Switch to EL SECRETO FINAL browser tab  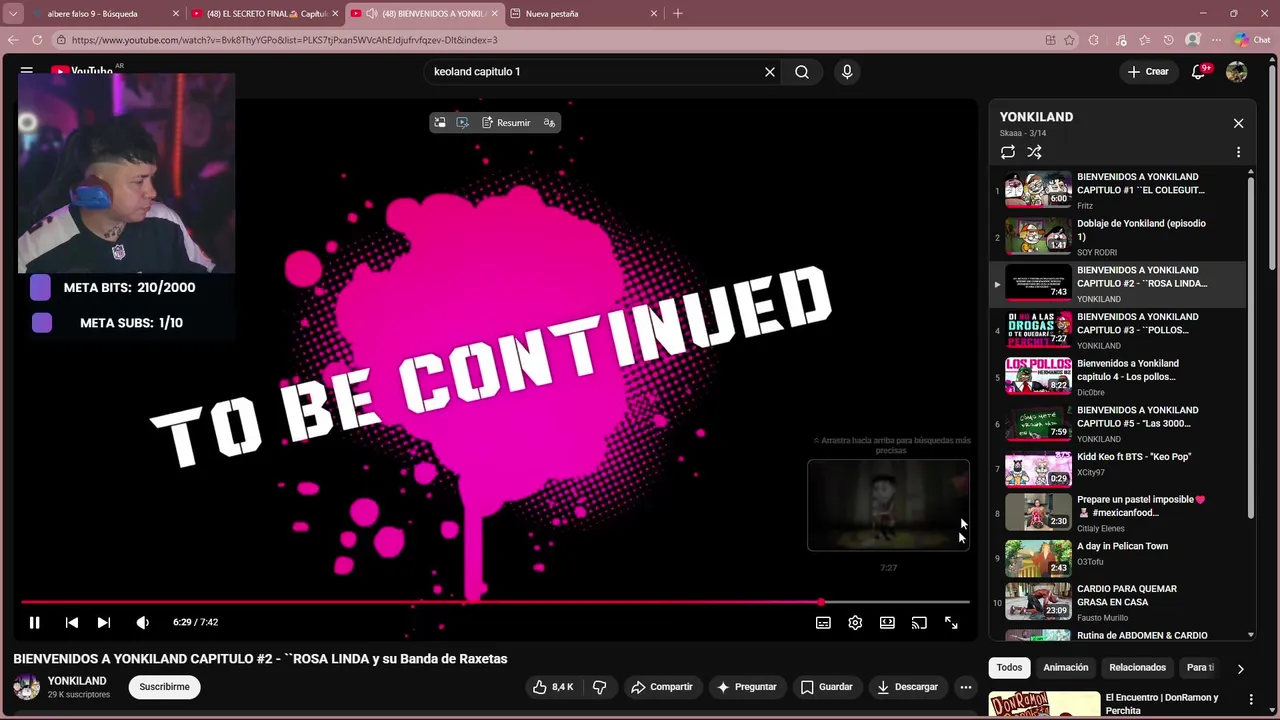264,14
